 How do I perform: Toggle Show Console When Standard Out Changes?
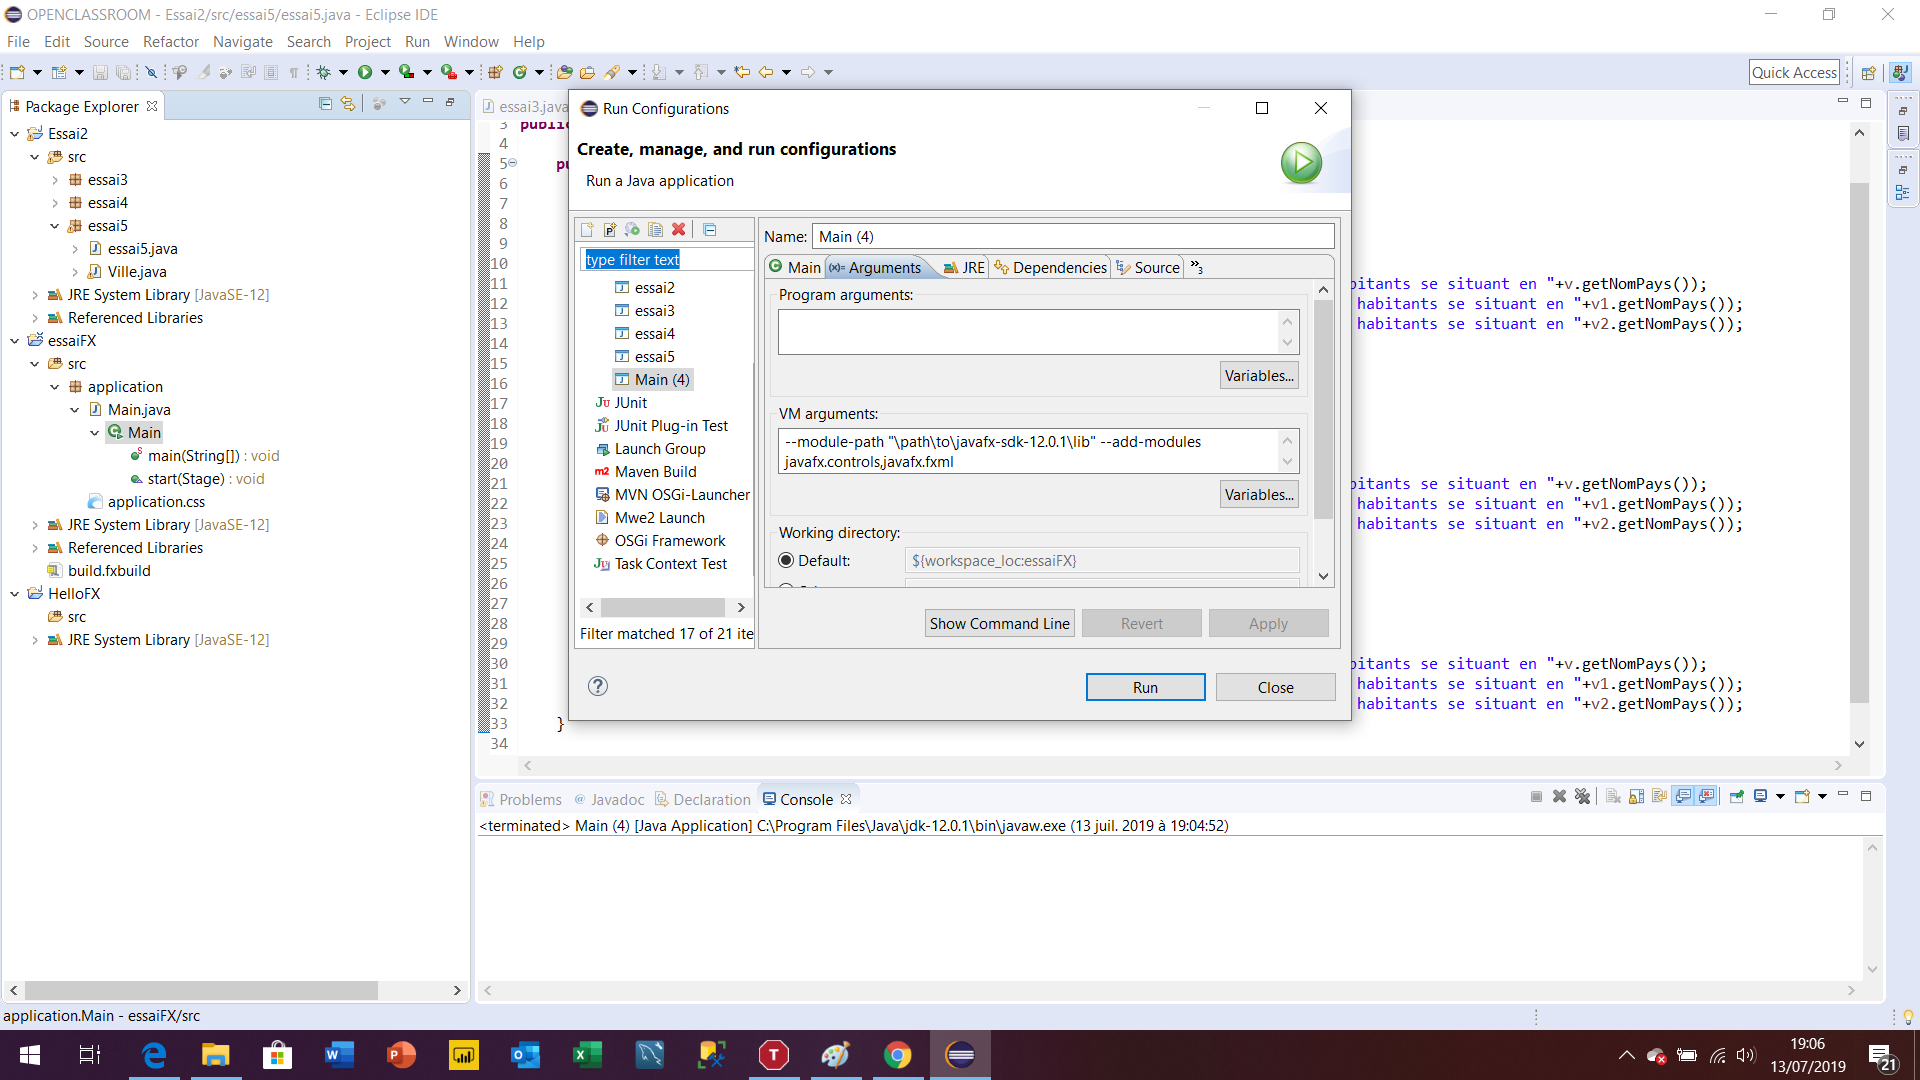1684,797
